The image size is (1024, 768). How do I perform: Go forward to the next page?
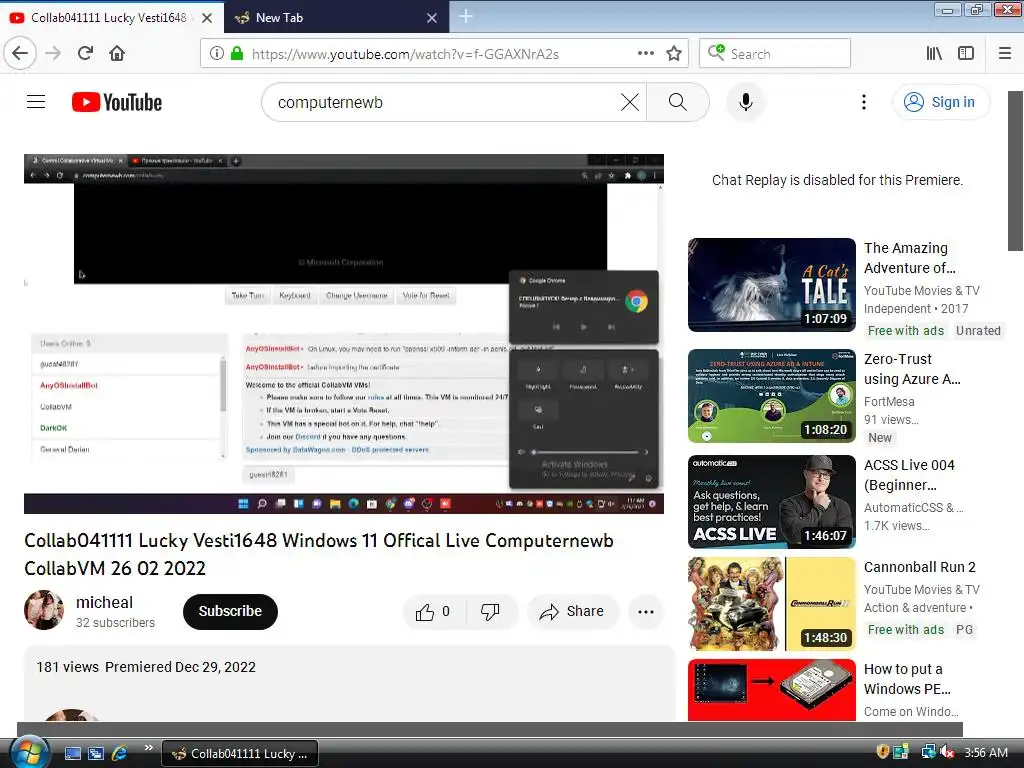[x=53, y=53]
